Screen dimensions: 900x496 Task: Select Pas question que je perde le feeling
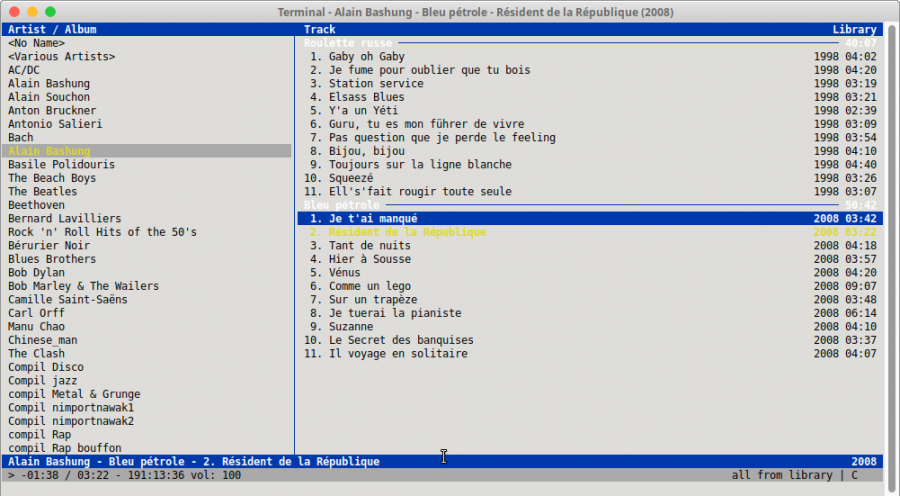coord(590,138)
